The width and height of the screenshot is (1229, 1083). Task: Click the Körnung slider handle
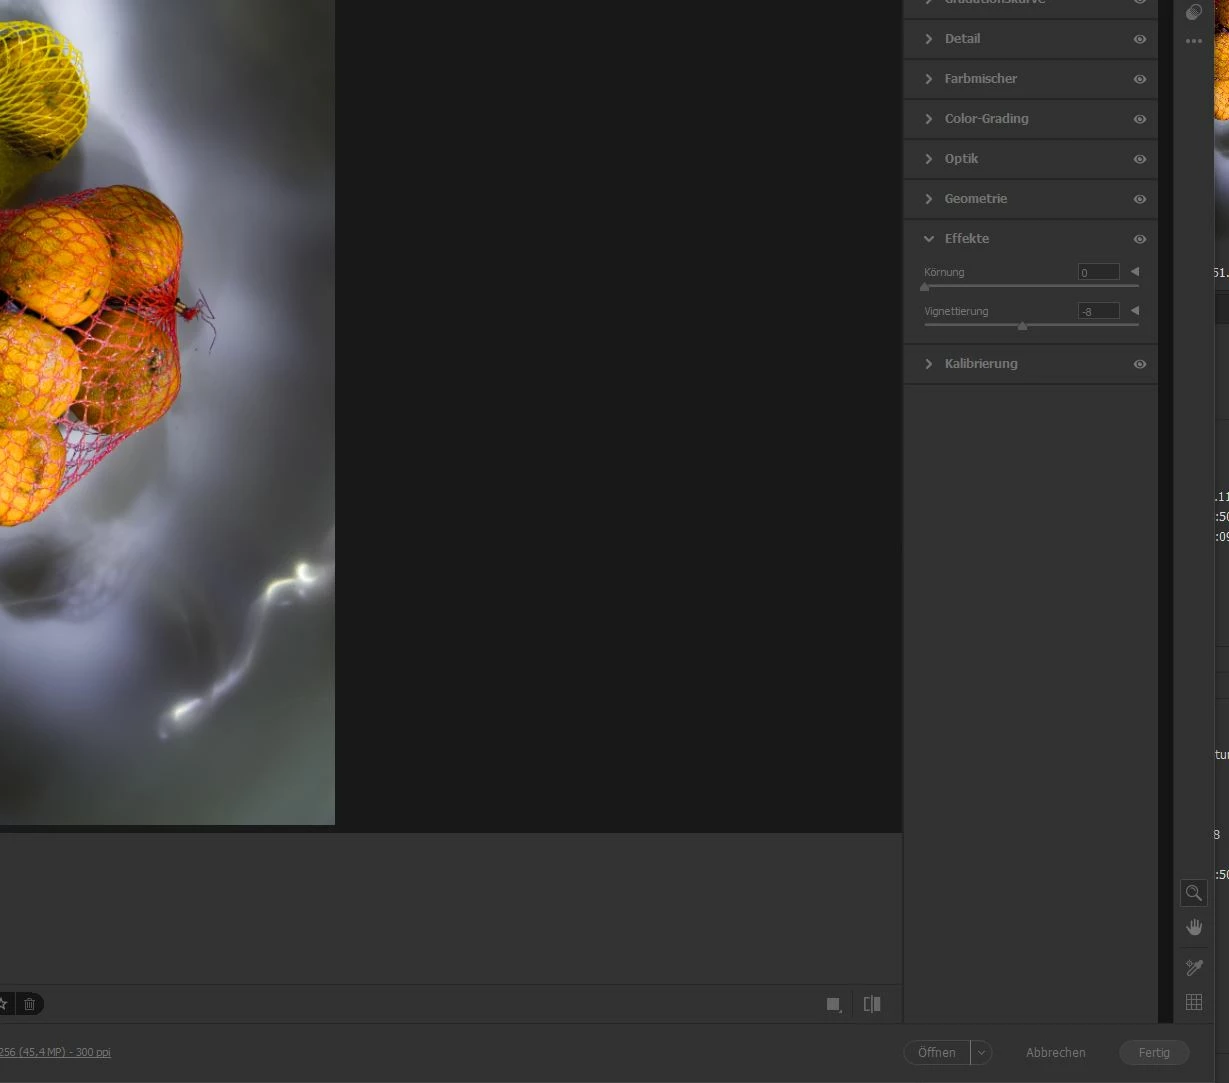click(x=924, y=287)
